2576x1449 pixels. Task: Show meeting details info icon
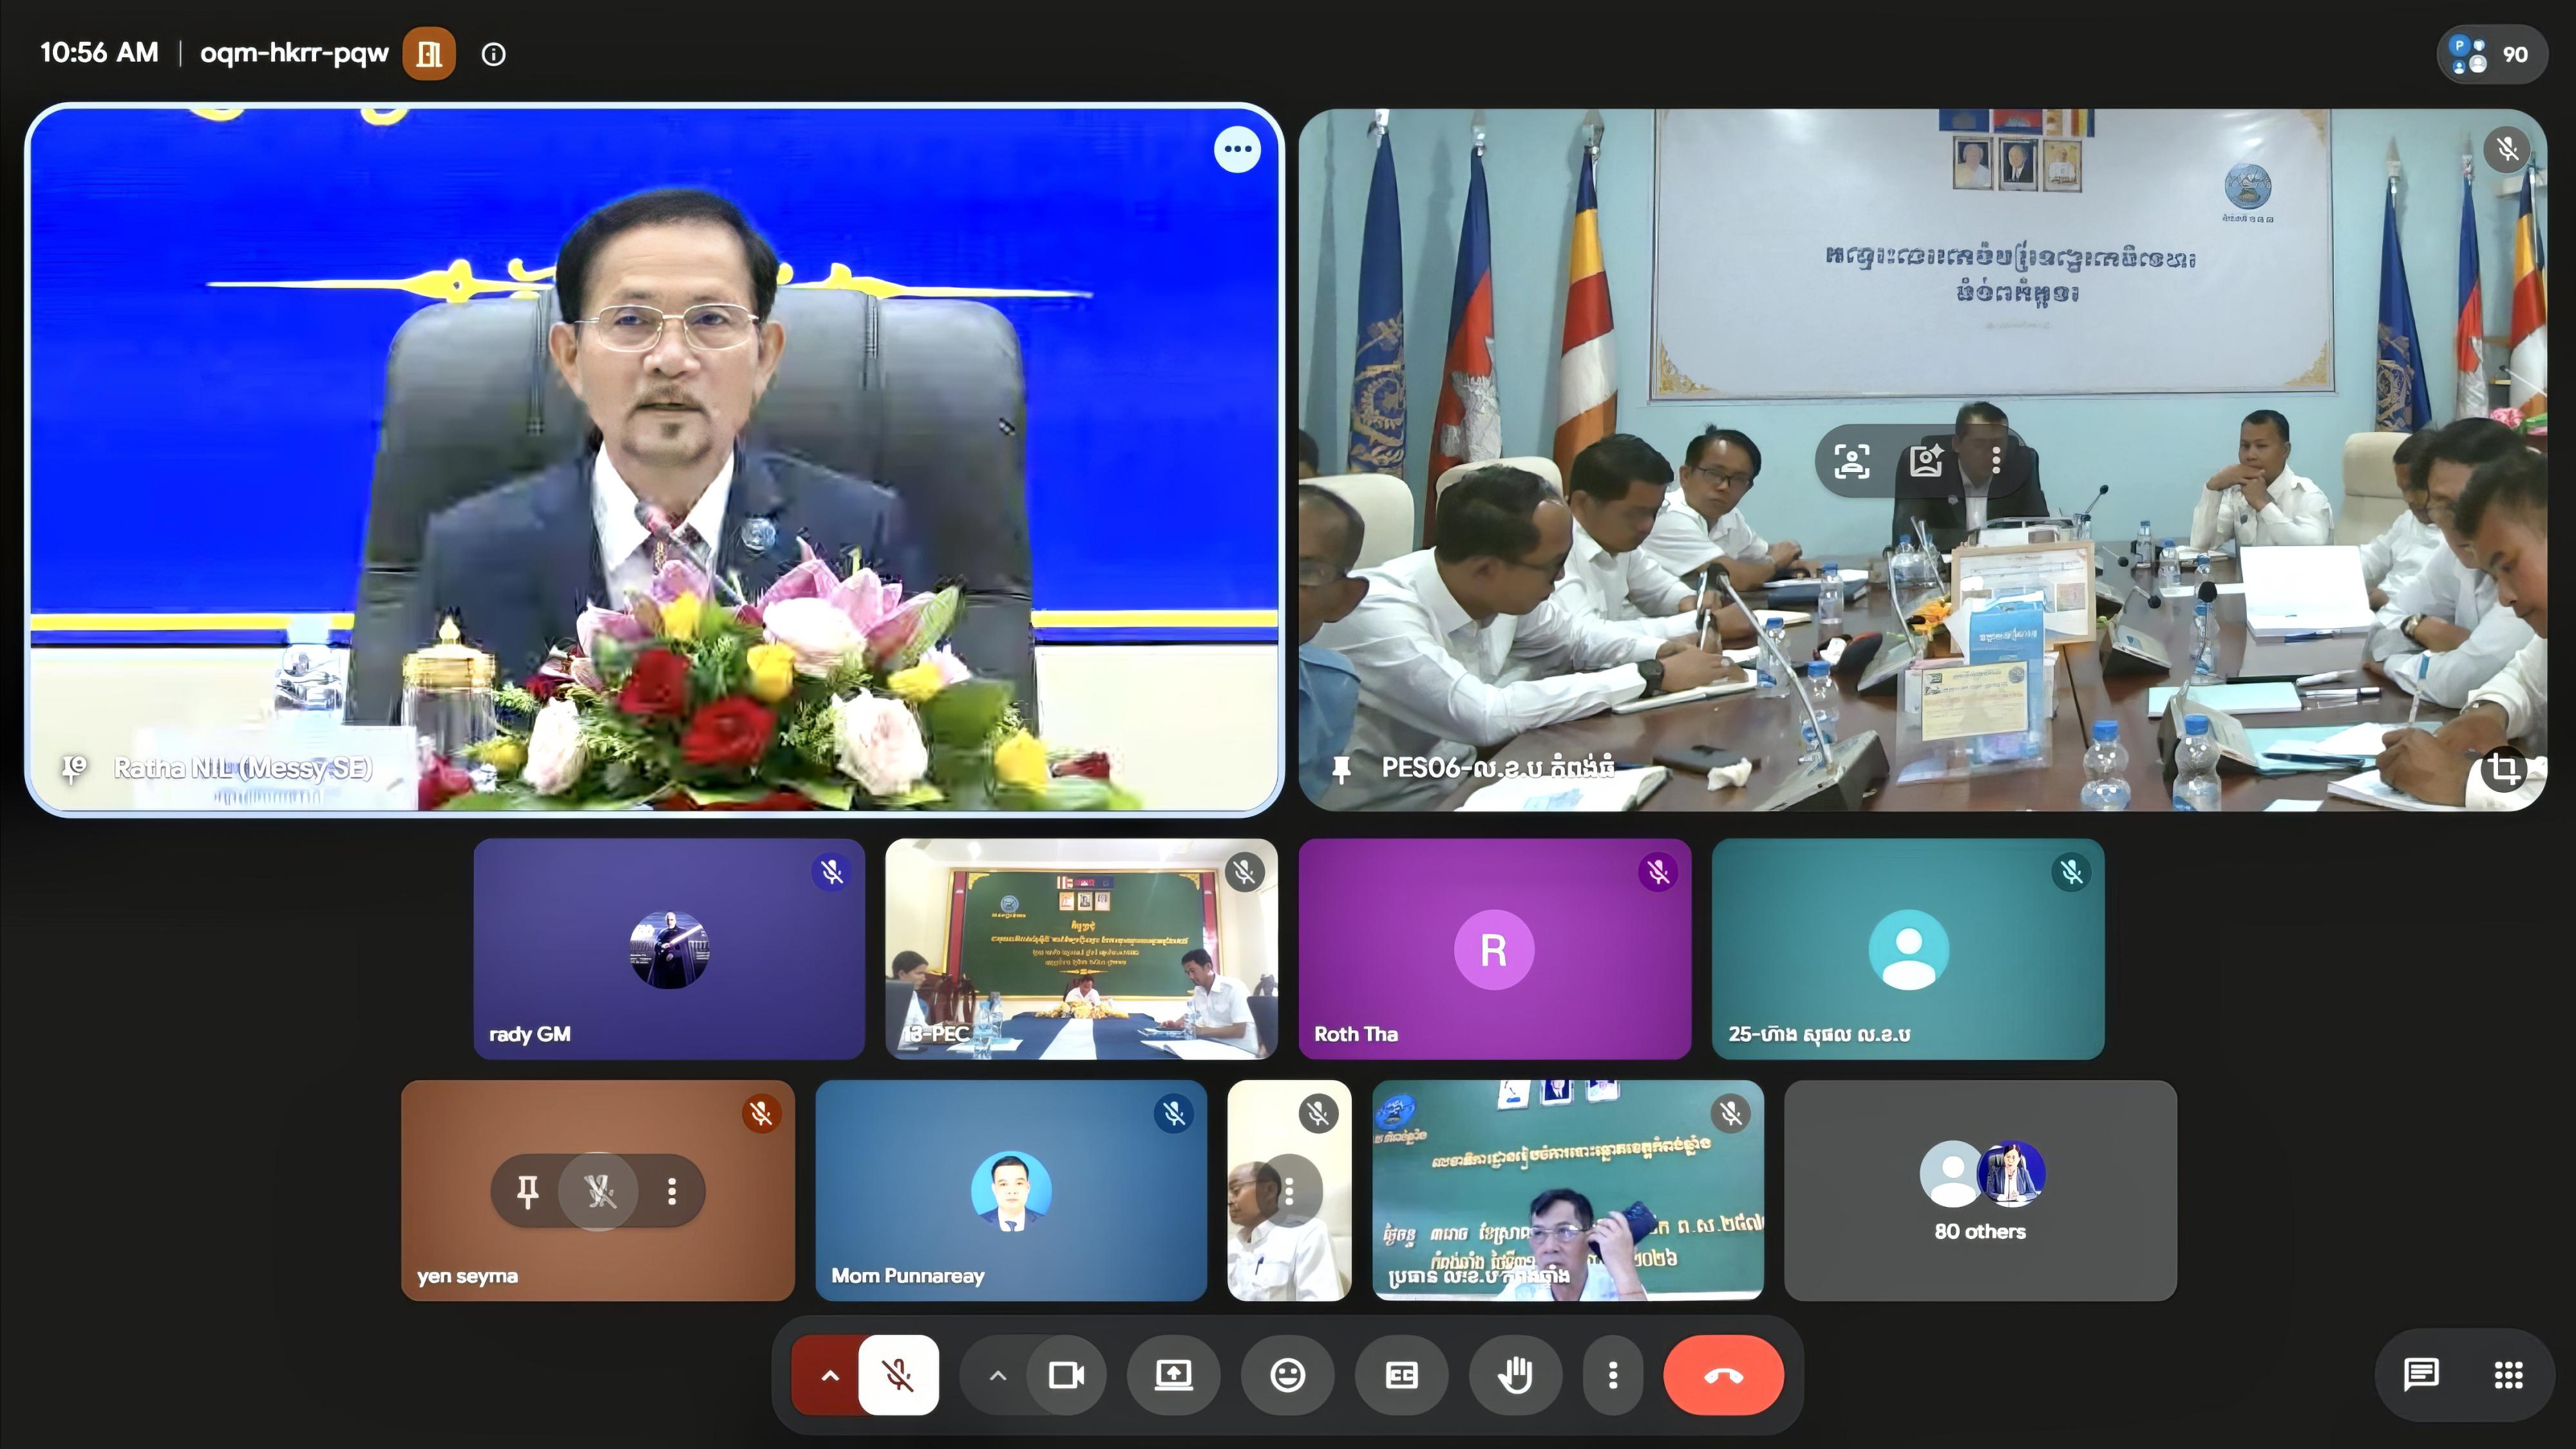(493, 54)
